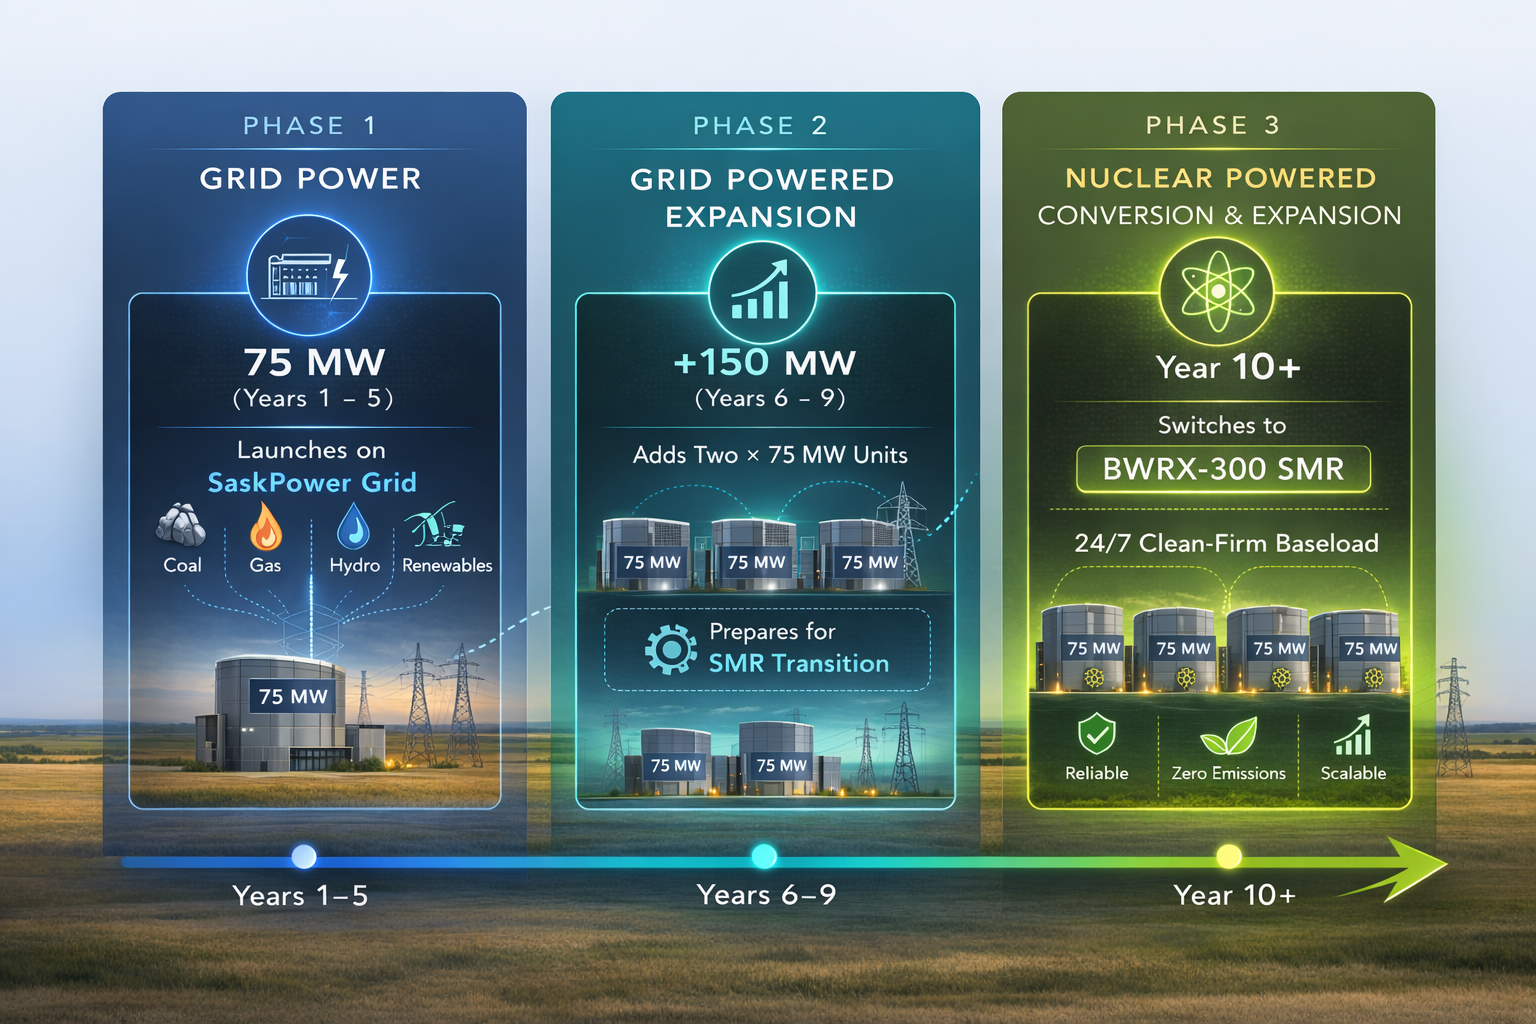
Task: Click the Hydro label
Action: coord(355,565)
